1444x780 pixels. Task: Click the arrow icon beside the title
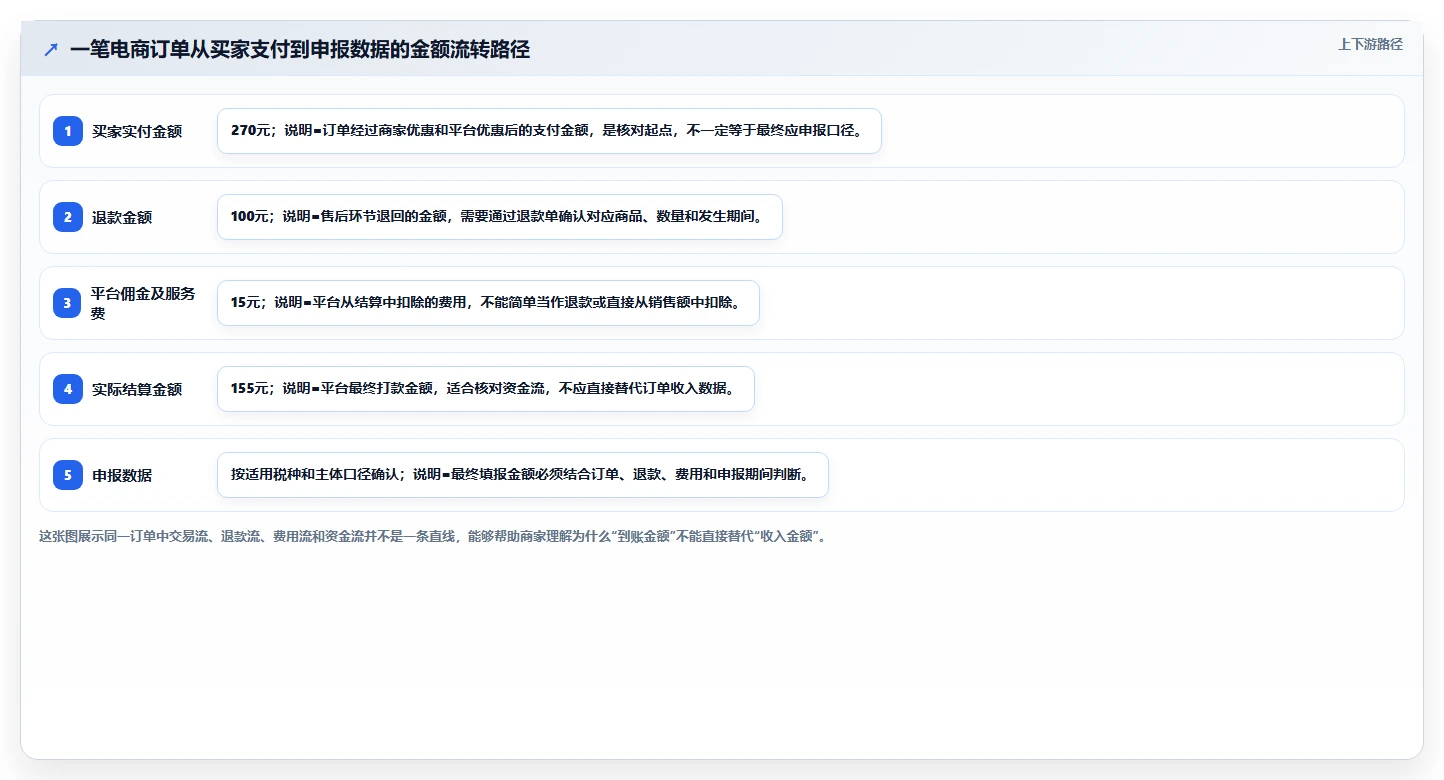[51, 49]
